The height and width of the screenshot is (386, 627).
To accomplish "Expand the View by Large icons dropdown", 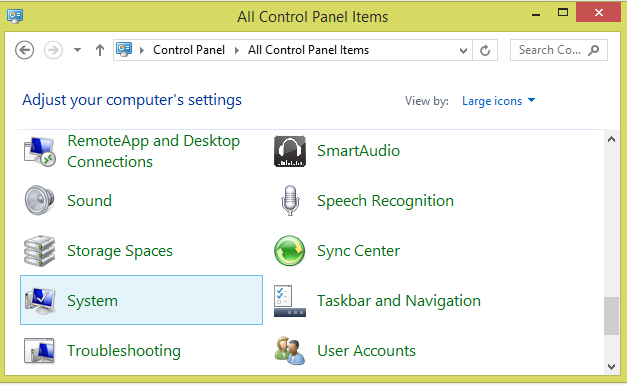I will [498, 101].
